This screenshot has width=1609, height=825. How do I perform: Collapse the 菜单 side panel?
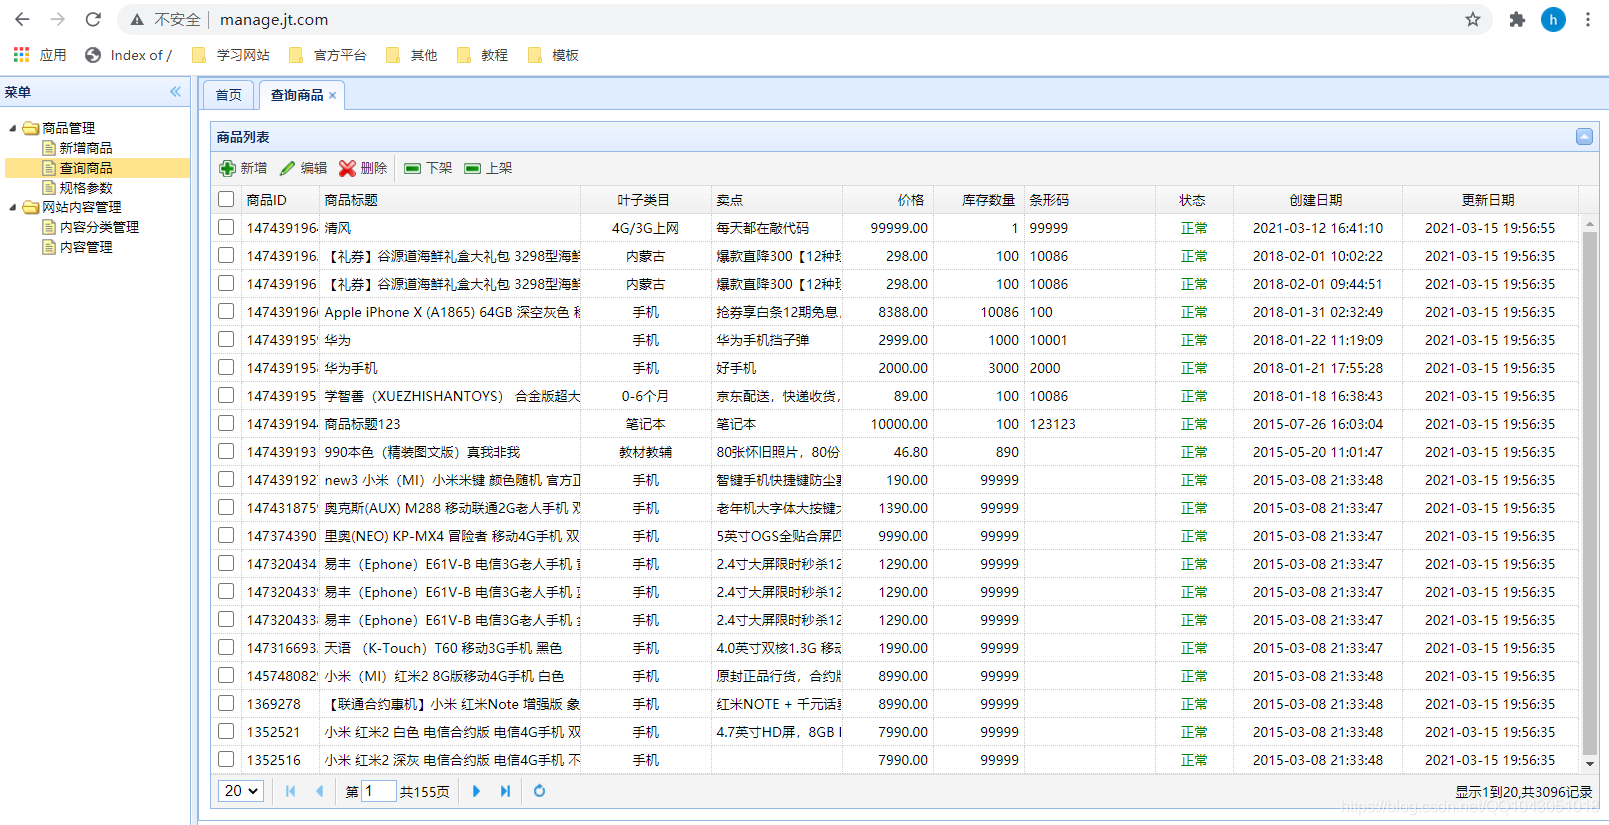click(176, 91)
